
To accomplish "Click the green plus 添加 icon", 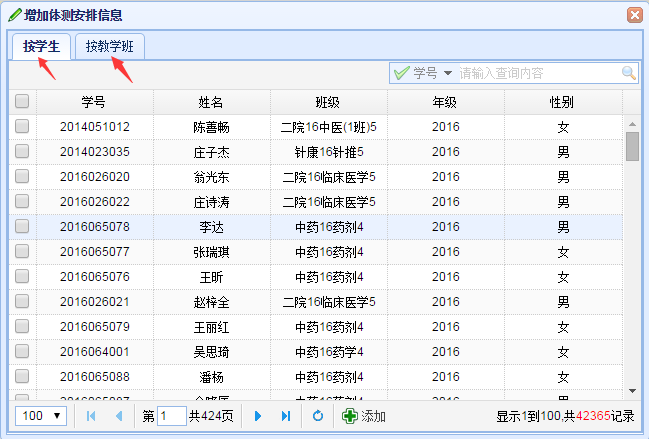I will coord(349,416).
